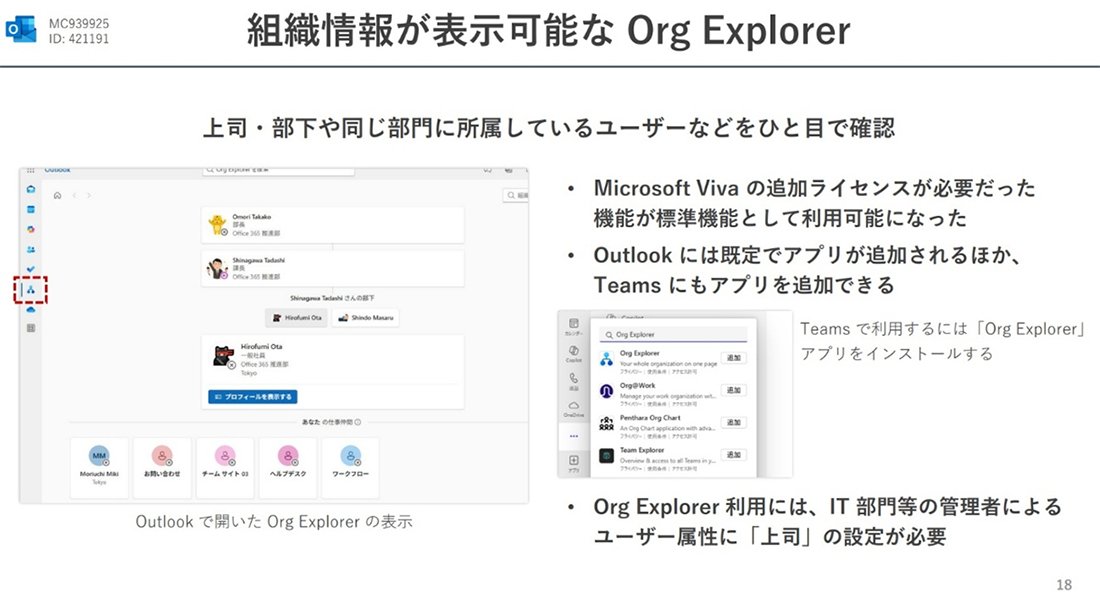Click Hirofumi Ota's bear avatar
Screen dimensions: 1100x610
(223, 356)
